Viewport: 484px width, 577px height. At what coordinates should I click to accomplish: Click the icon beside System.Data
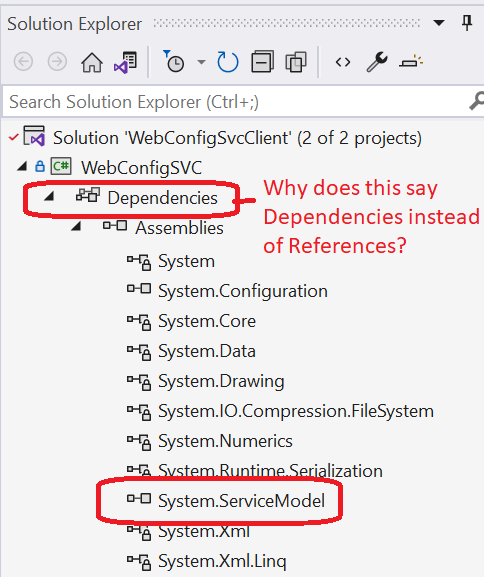(139, 352)
